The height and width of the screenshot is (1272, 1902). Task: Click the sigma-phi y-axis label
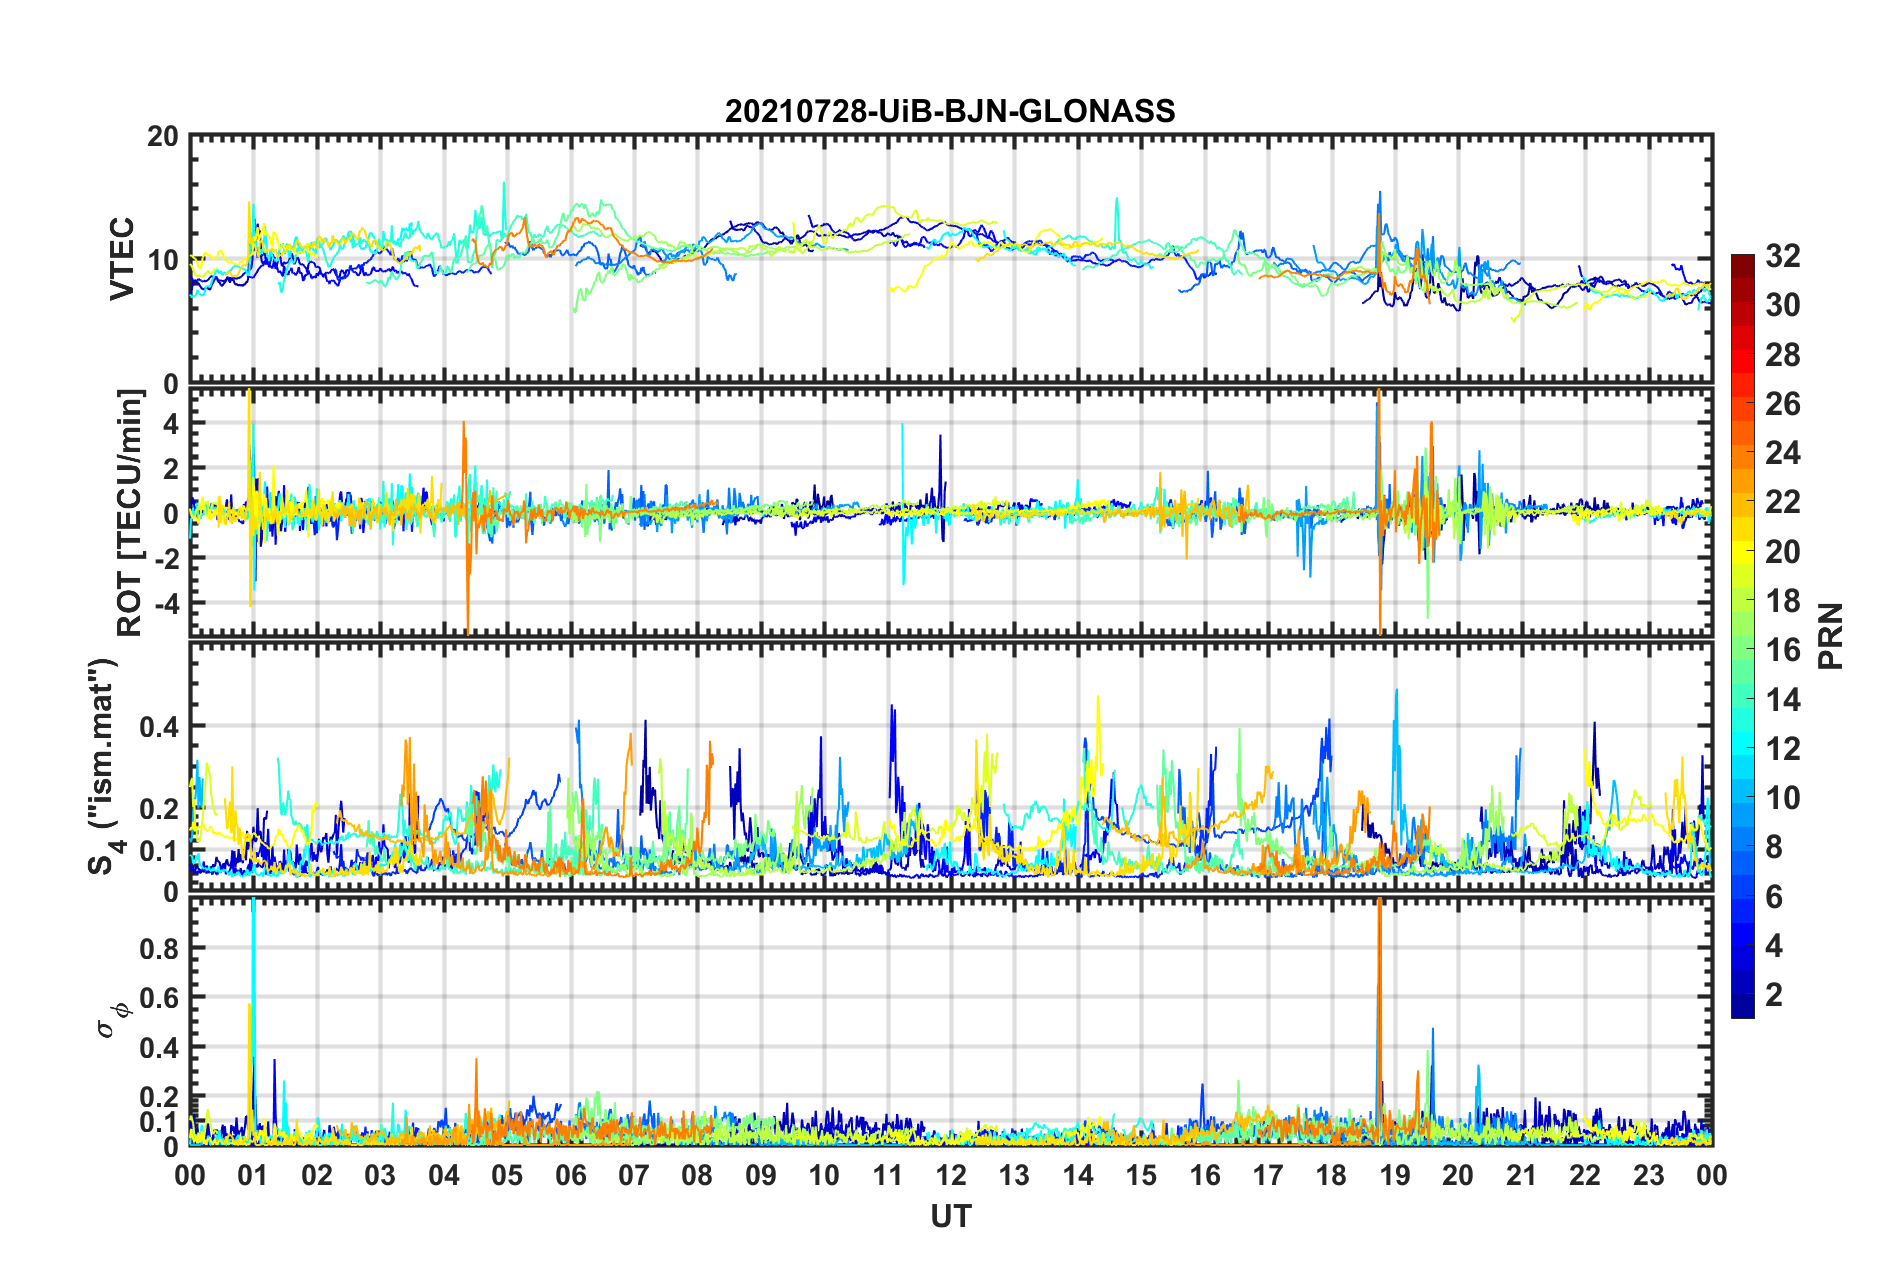(x=113, y=1019)
